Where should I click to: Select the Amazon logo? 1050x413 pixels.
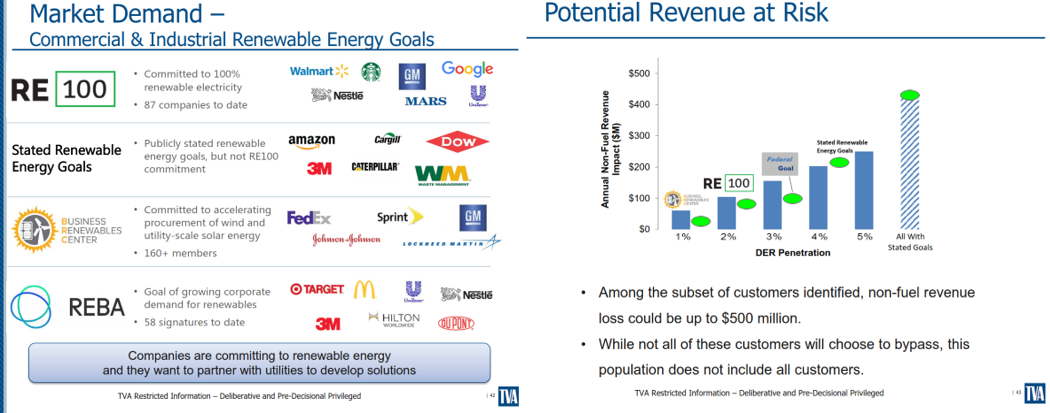pos(311,142)
